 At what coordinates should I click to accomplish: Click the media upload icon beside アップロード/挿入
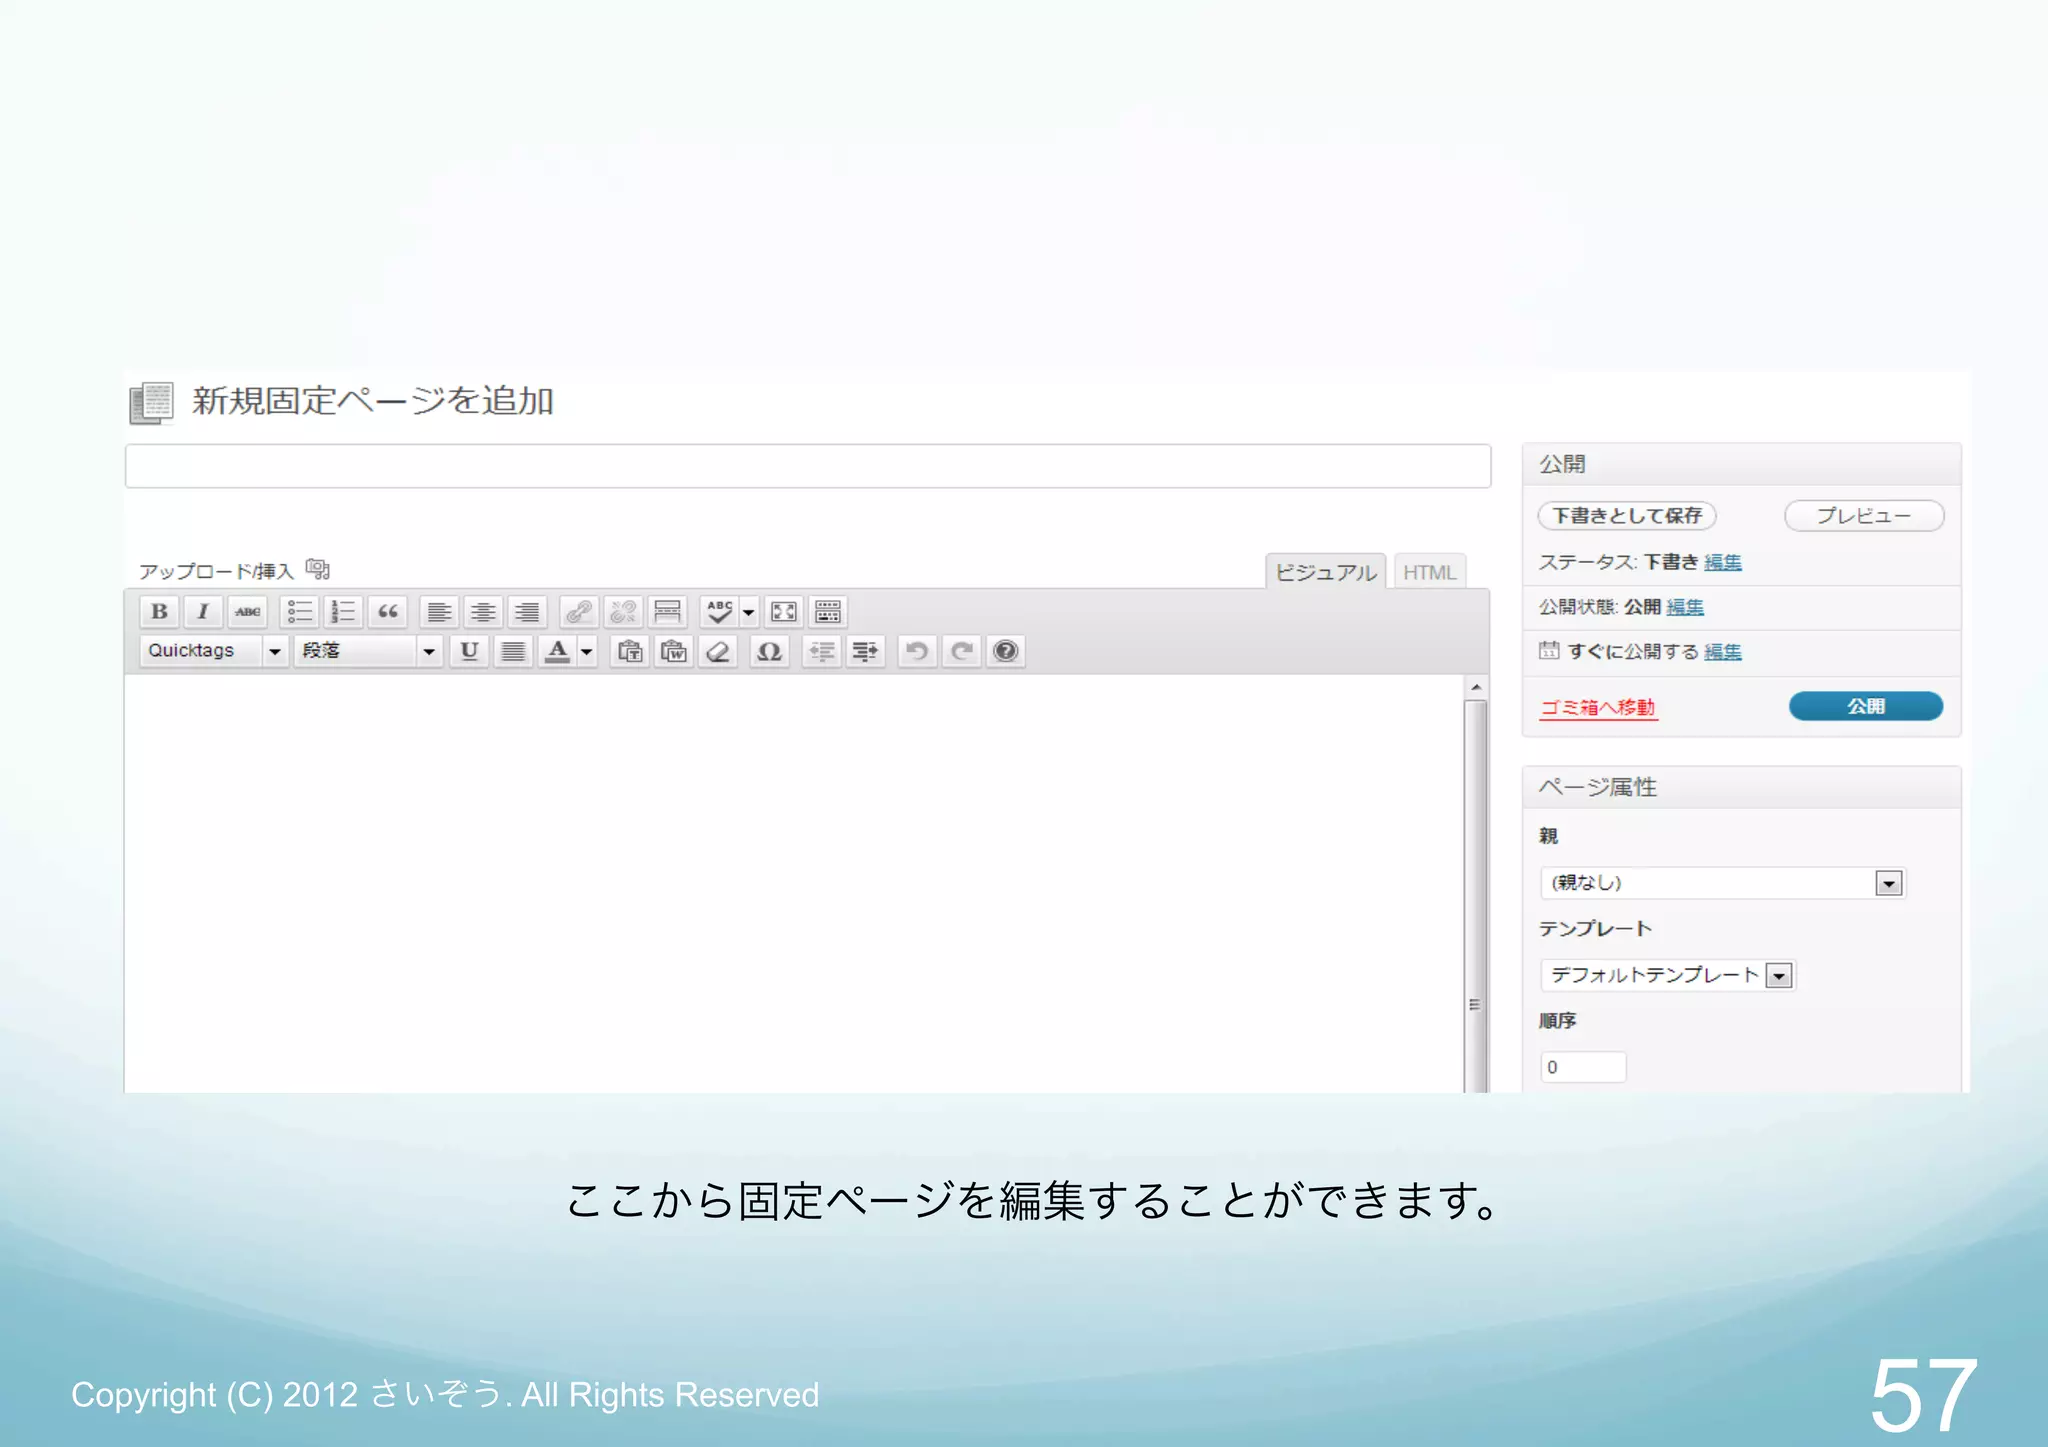[x=318, y=569]
